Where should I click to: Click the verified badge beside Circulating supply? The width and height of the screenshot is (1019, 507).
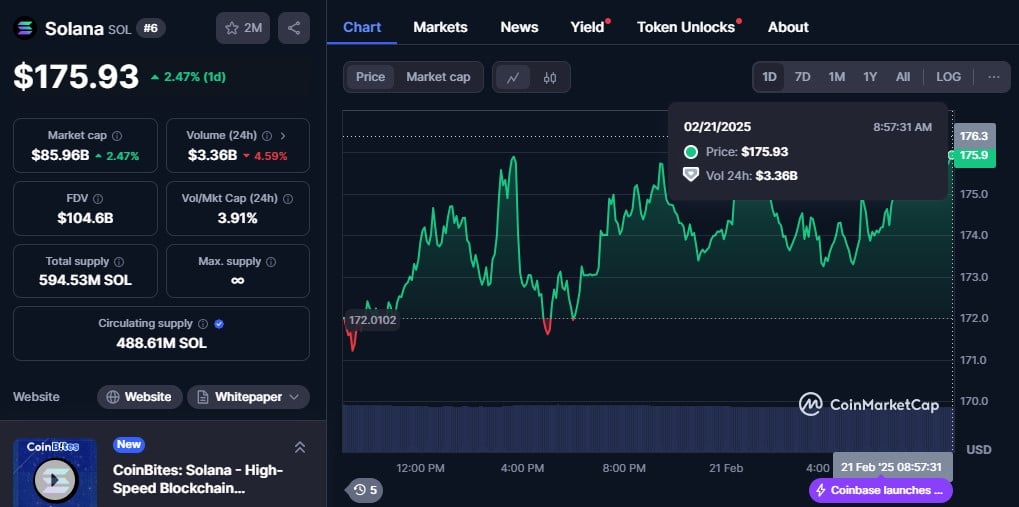click(219, 324)
